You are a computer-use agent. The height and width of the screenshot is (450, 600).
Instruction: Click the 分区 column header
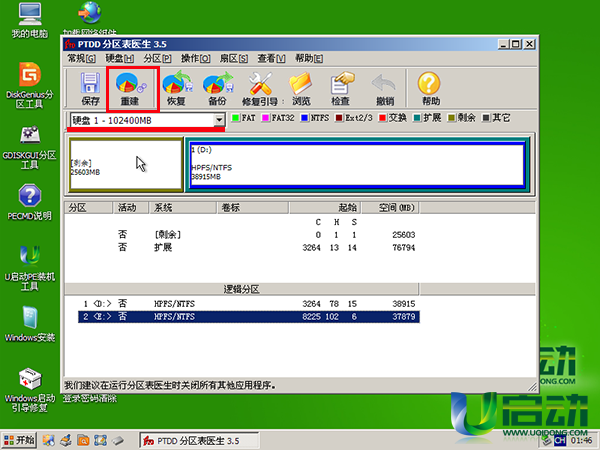(88, 208)
